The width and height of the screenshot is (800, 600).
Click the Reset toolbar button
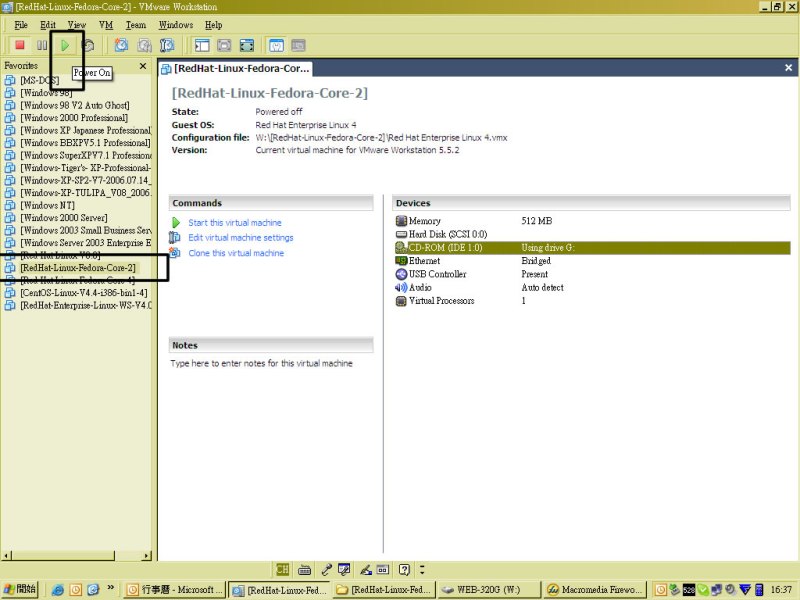tap(88, 45)
